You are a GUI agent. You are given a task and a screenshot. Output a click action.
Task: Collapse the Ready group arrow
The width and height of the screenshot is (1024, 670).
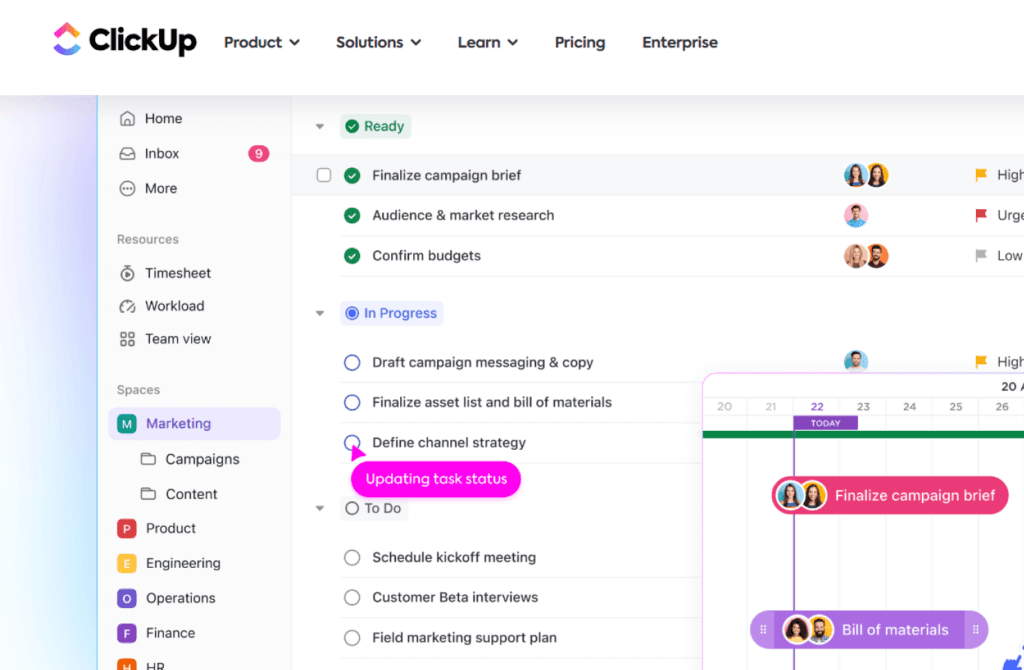tap(320, 127)
